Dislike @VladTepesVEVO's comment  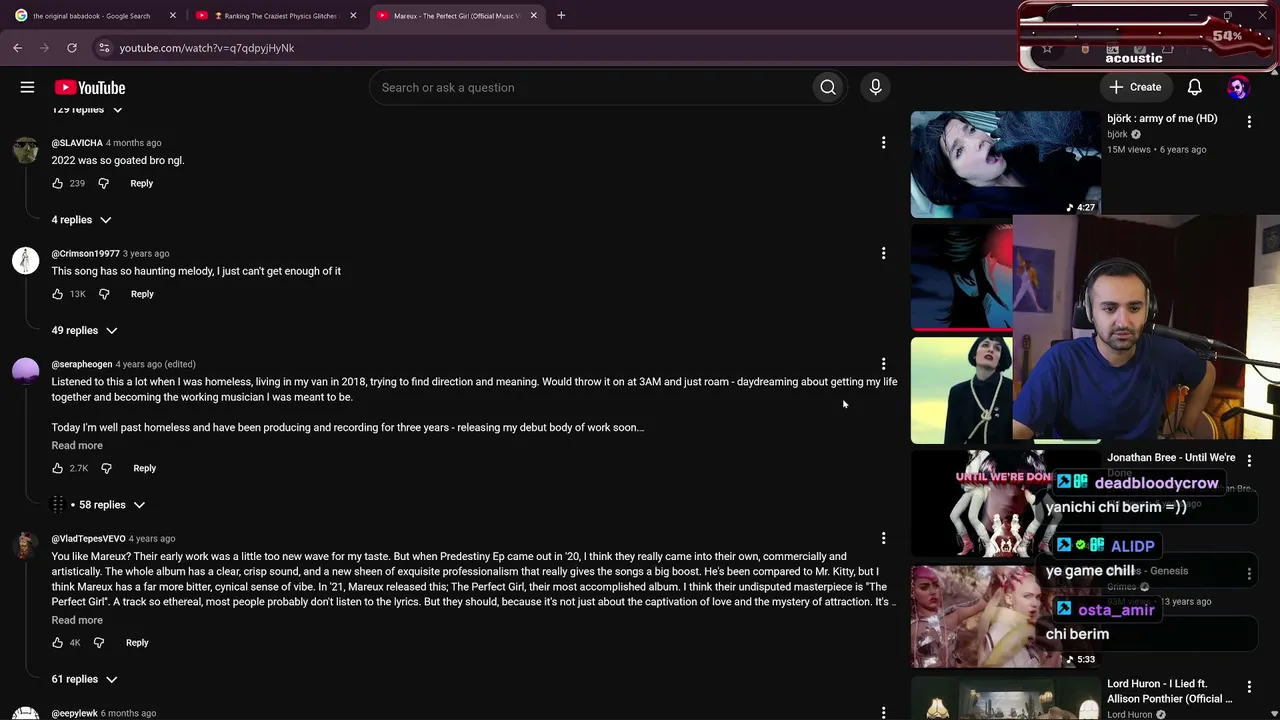(98, 642)
